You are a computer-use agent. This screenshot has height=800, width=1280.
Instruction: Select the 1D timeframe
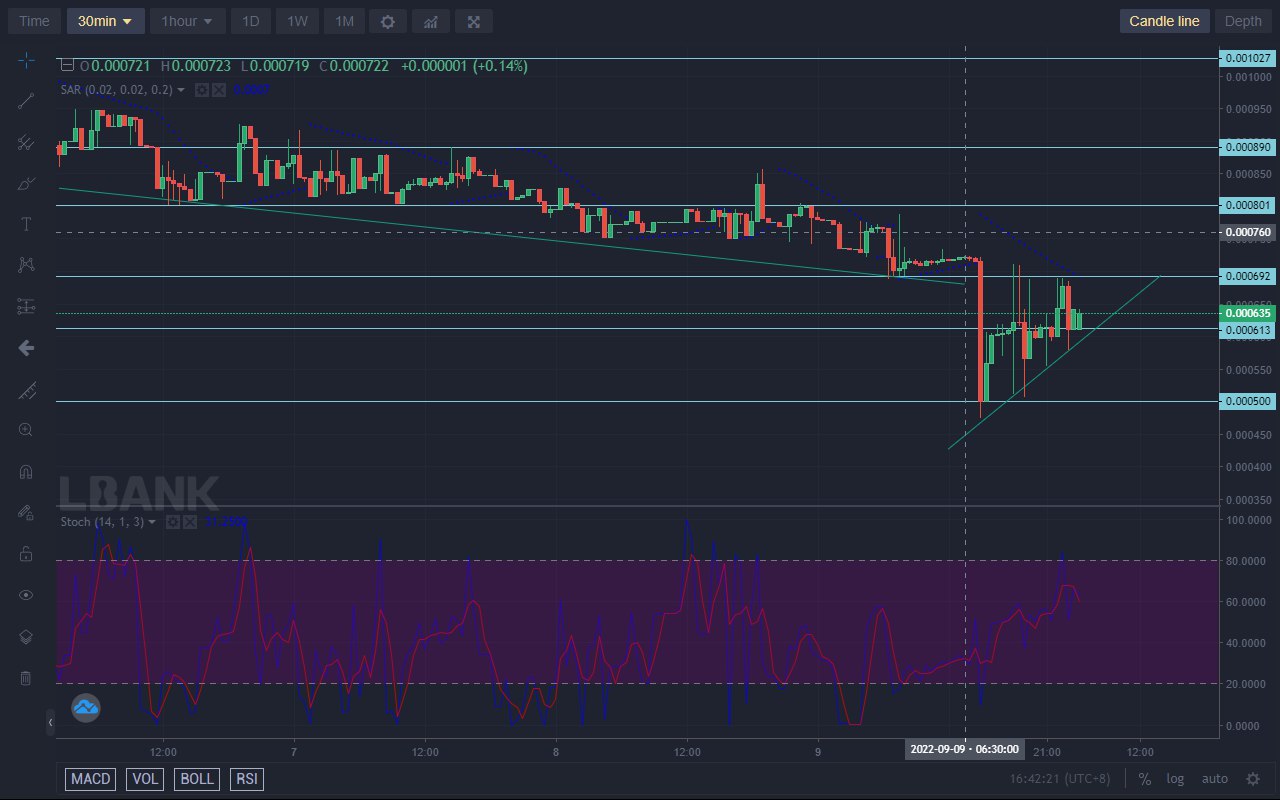click(x=251, y=21)
